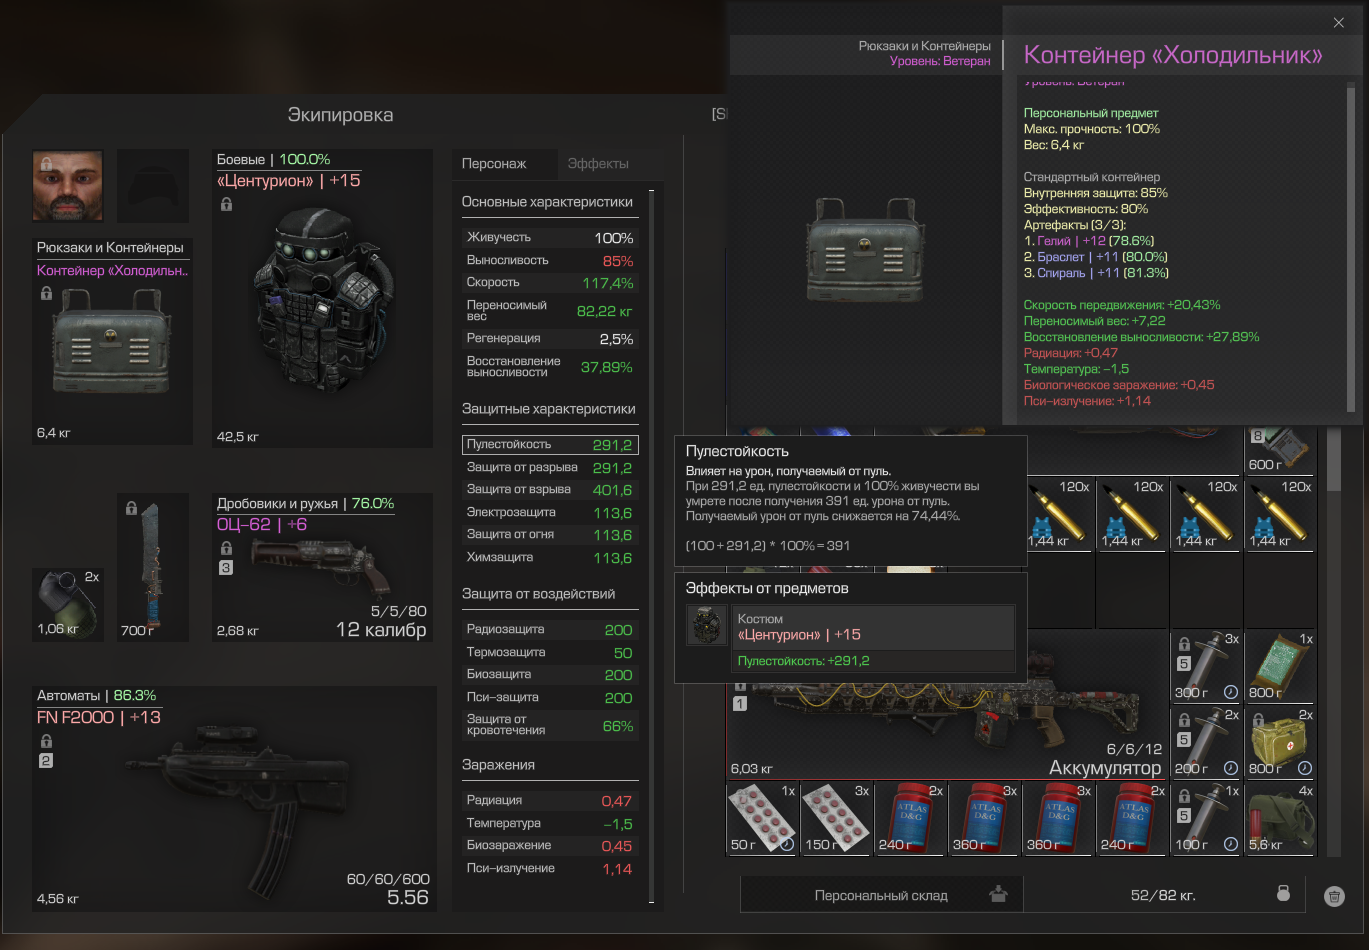Image resolution: width=1369 pixels, height=950 pixels.
Task: Click the Гелий +12 artifact line
Action: click(x=1089, y=241)
